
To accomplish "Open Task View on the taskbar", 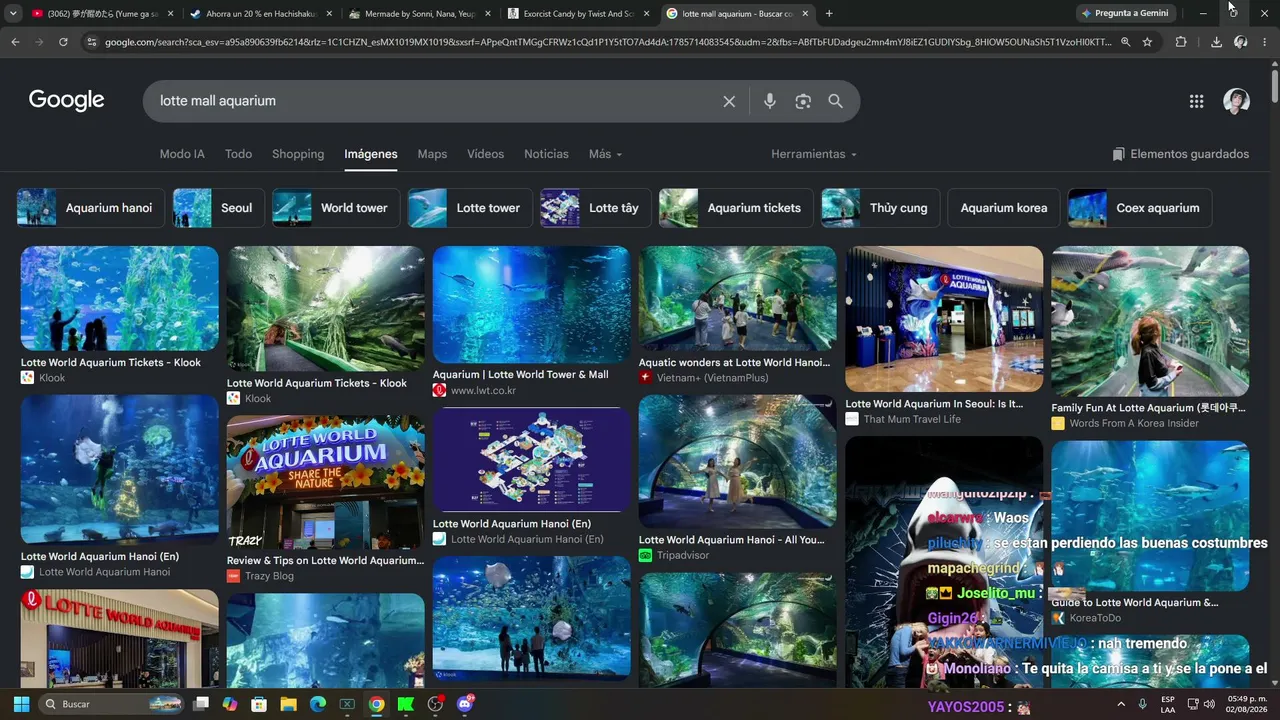I will pos(200,704).
